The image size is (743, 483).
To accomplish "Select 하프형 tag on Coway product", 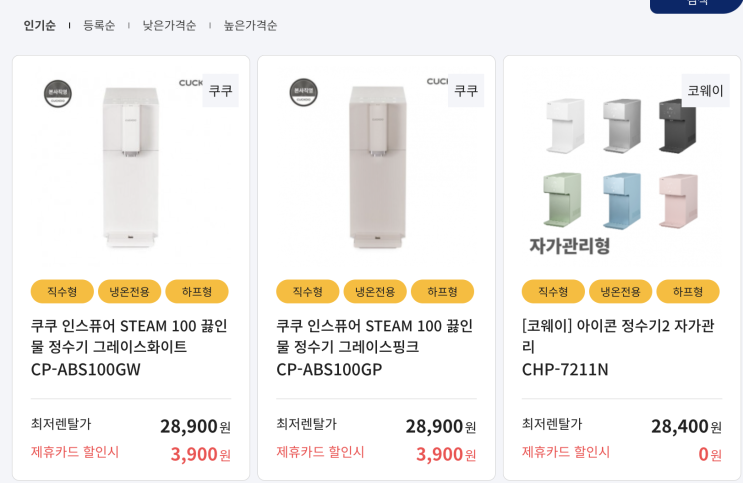I will [688, 292].
